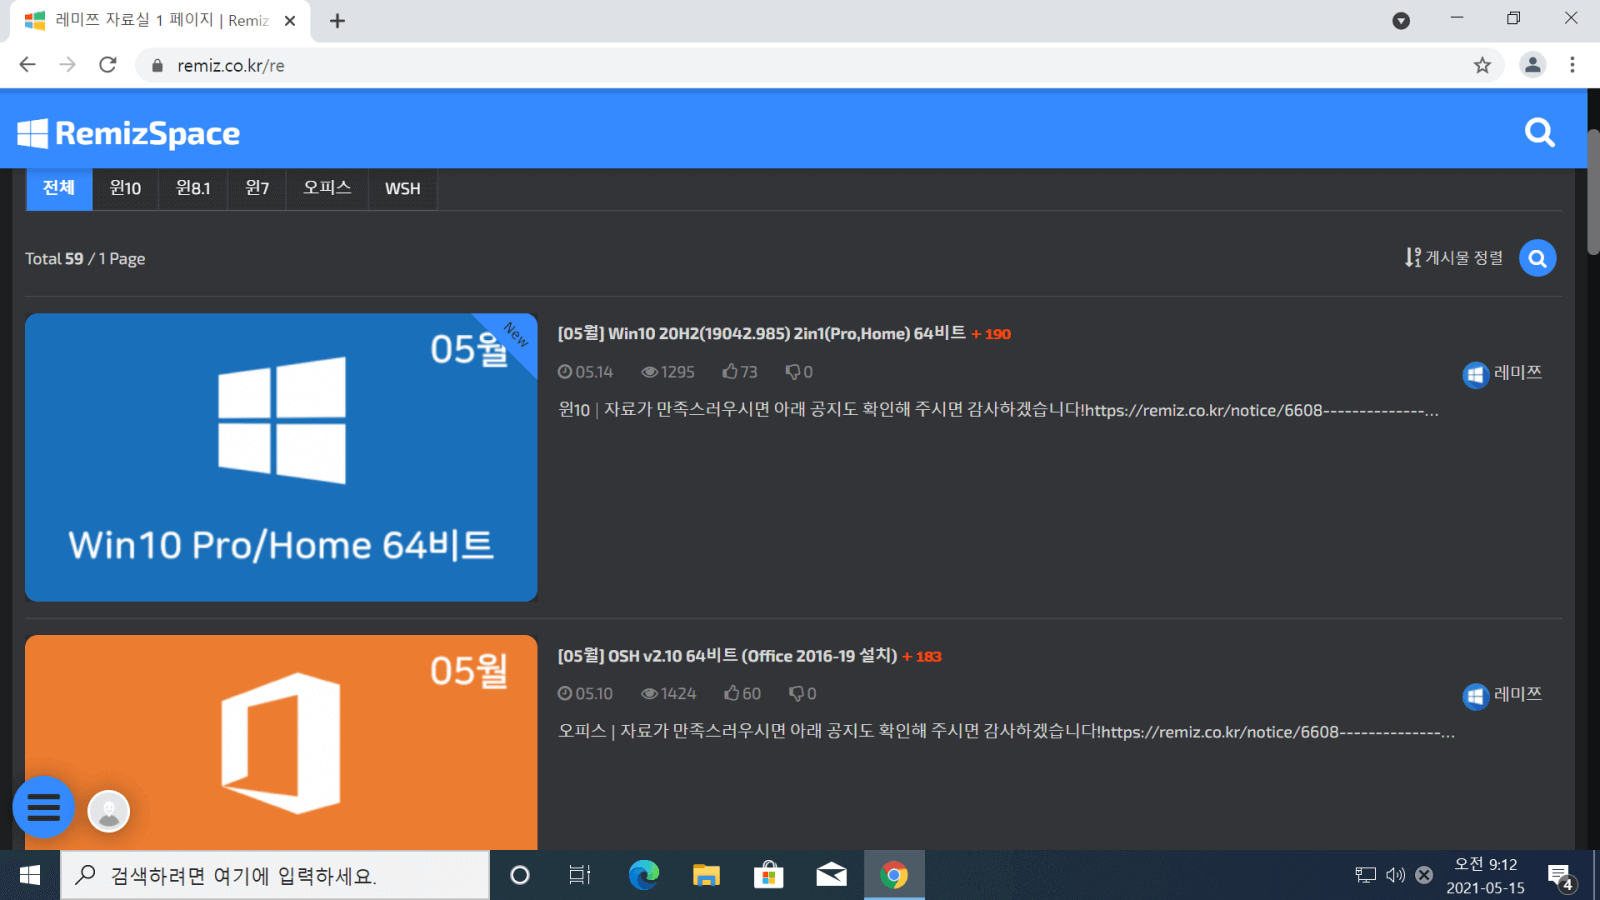Open the OSH v2.10 64비트 post title
Viewport: 1600px width, 900px height.
point(727,655)
